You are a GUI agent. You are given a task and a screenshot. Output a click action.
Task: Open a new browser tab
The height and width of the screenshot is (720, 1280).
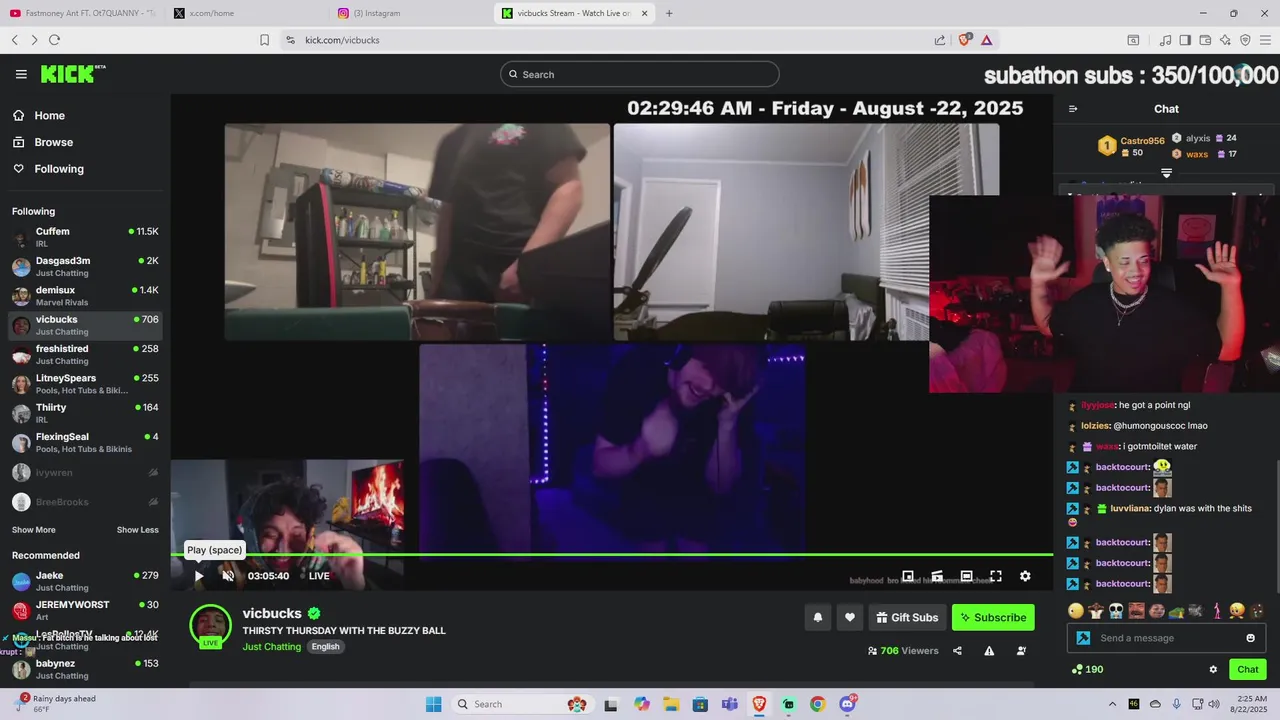pos(669,13)
